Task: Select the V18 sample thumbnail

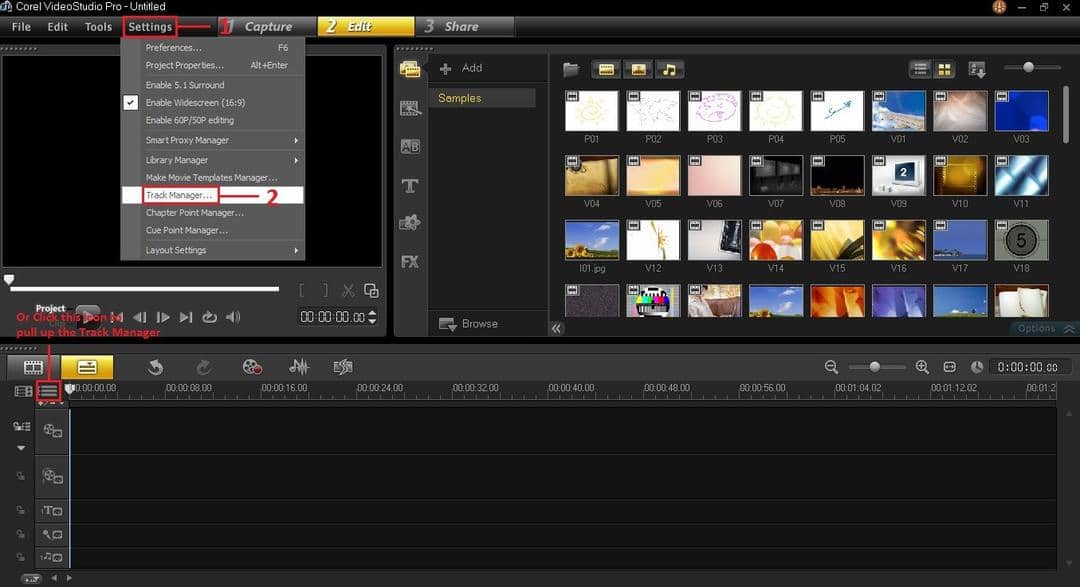Action: click(x=1021, y=241)
